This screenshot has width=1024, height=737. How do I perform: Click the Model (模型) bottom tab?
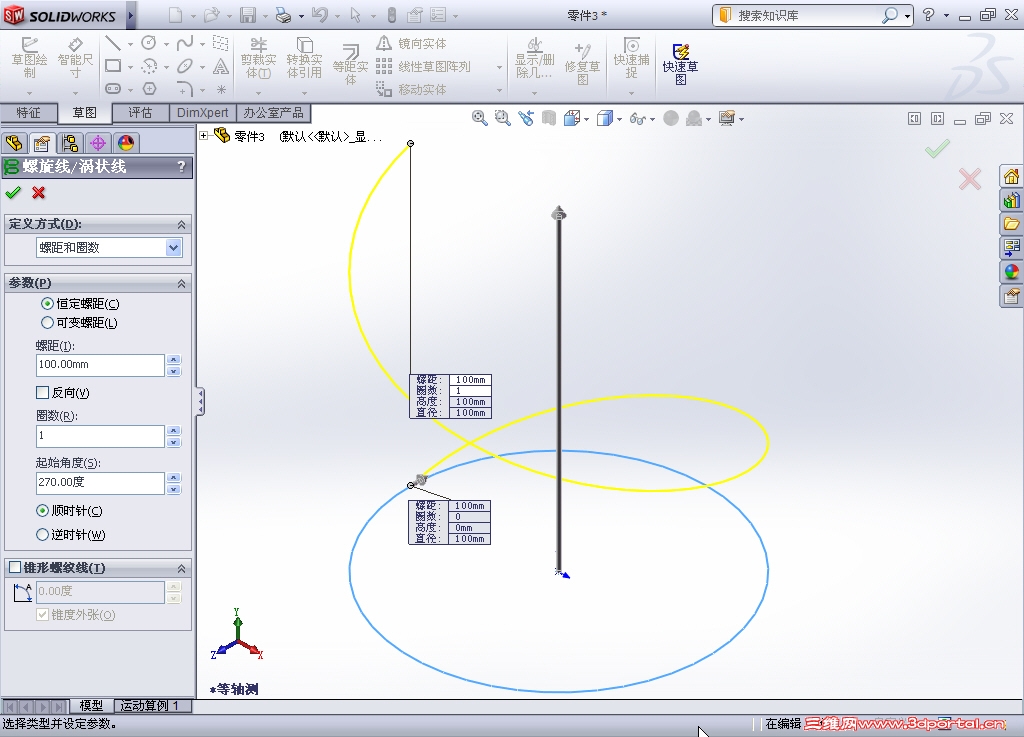point(91,706)
